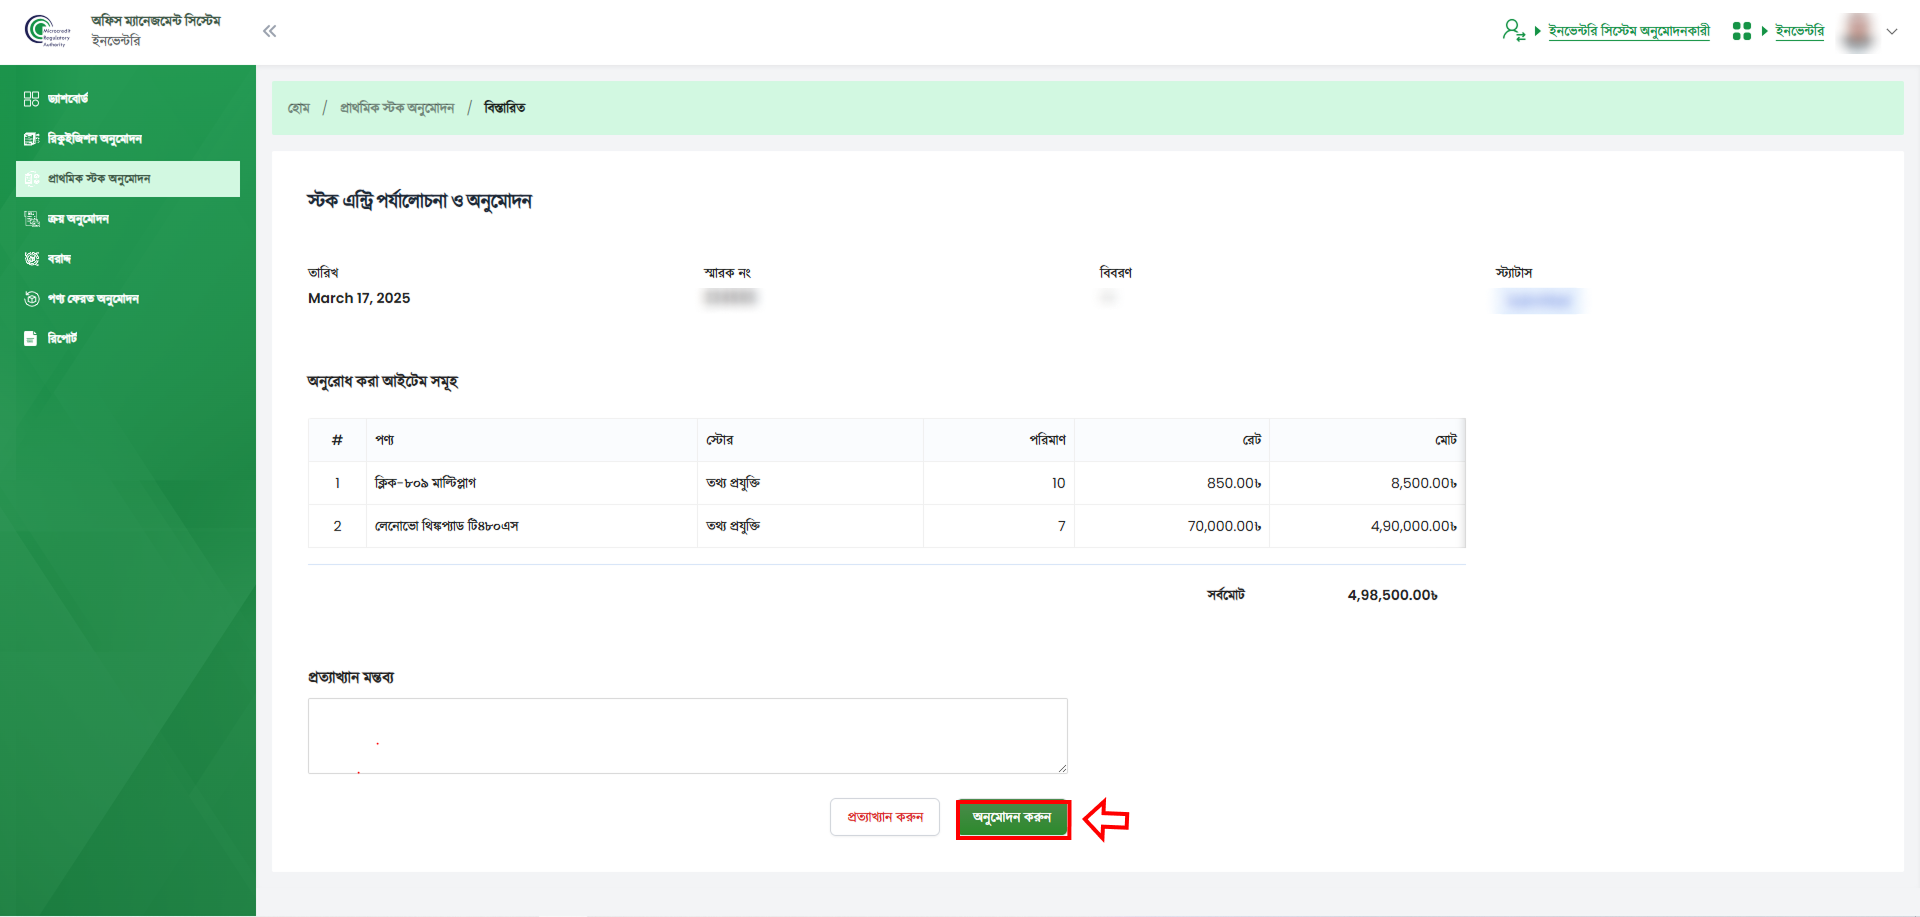Open the user profile dropdown chevron
Screen dimensions: 1920x917
pos(1892,31)
